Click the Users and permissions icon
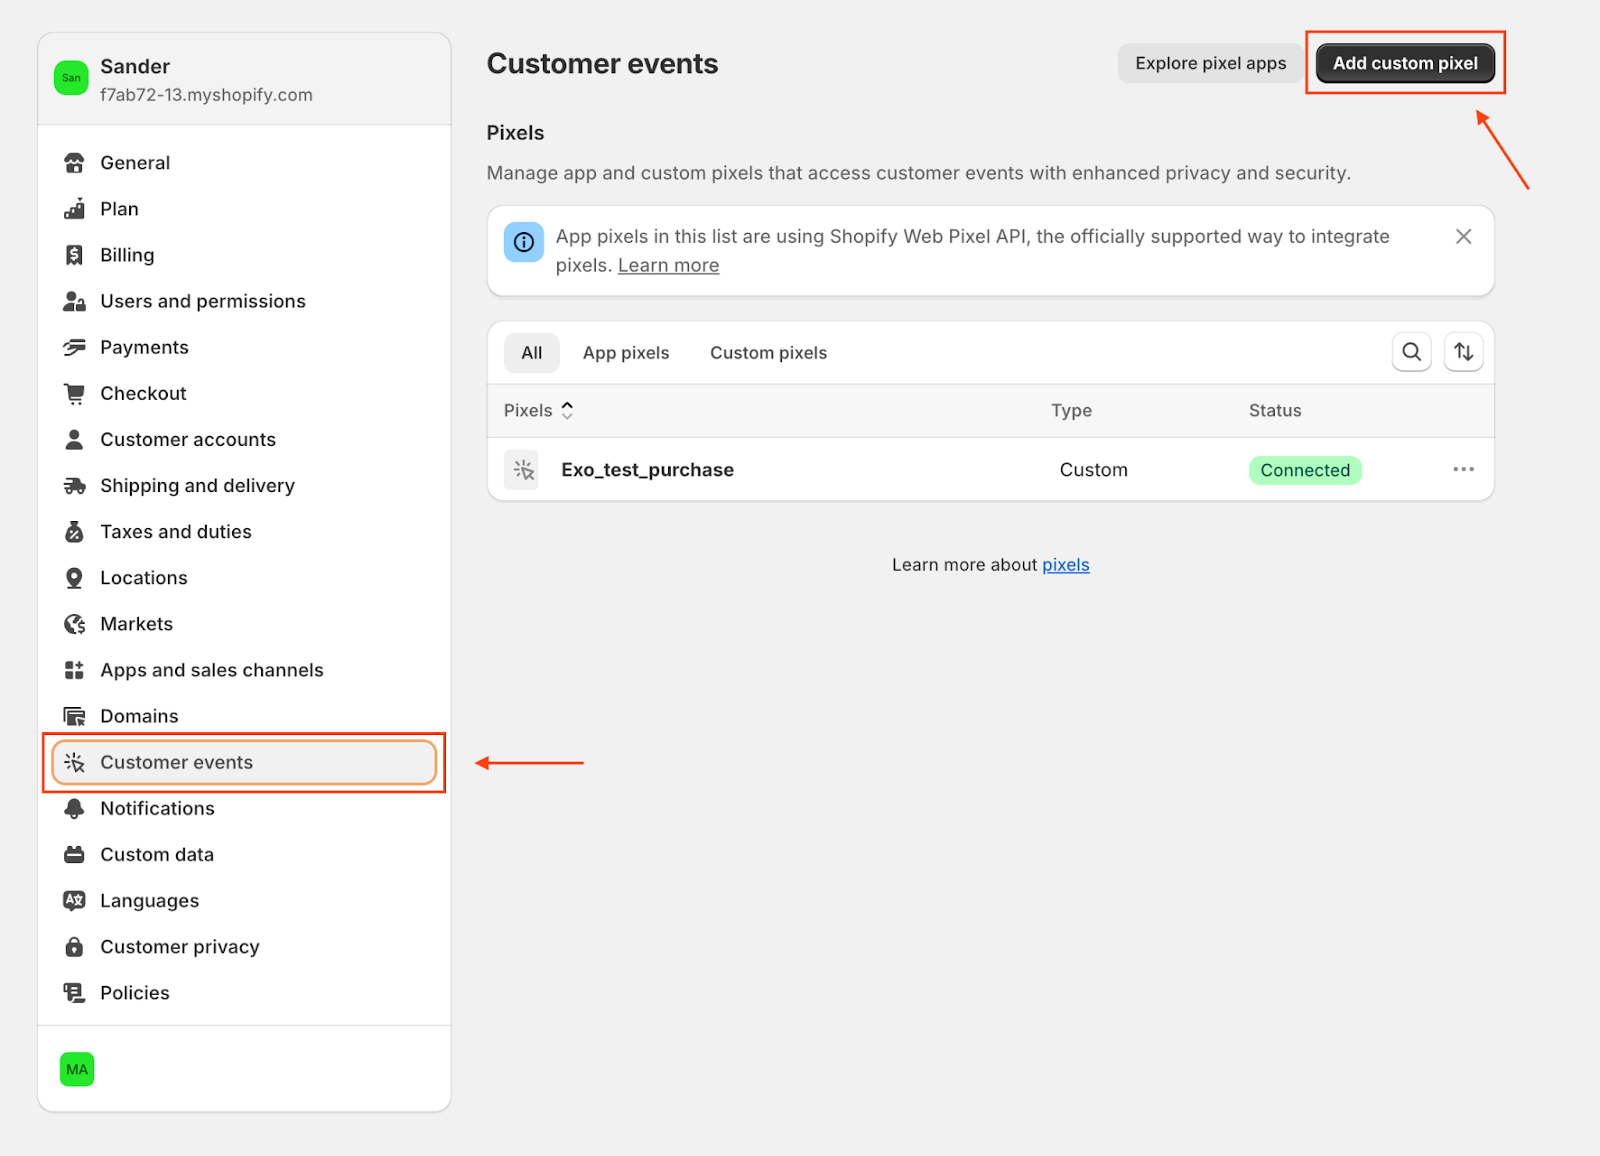 [74, 301]
